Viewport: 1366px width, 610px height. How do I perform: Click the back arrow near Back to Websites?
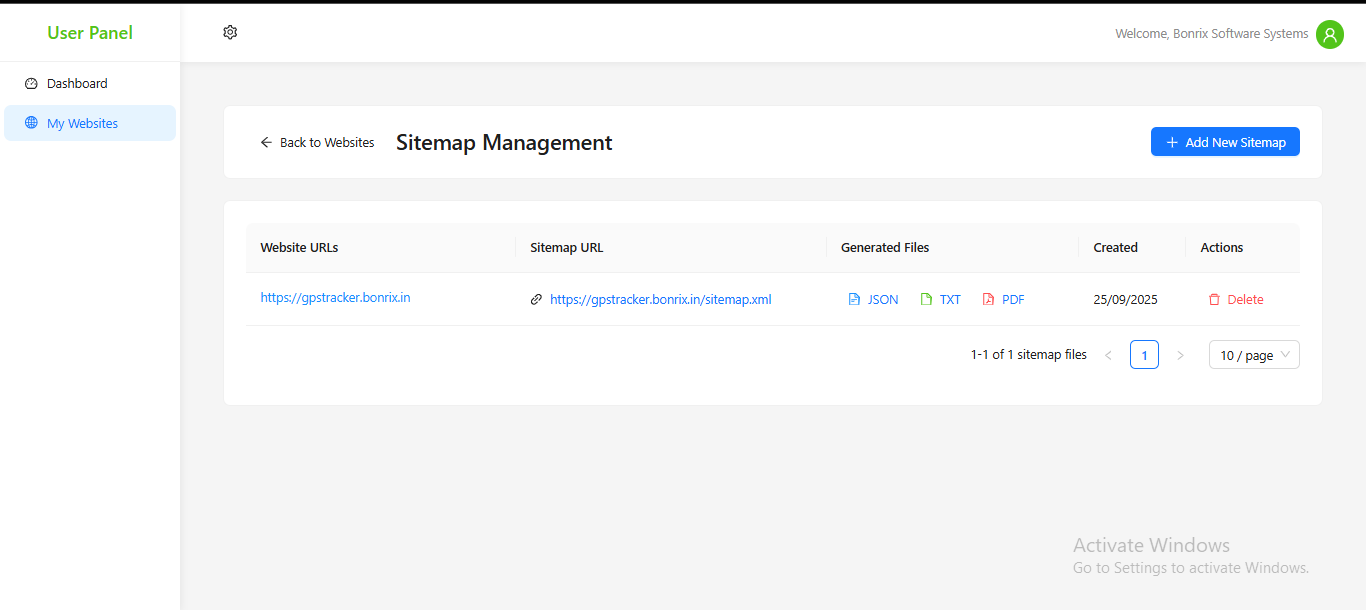[265, 142]
